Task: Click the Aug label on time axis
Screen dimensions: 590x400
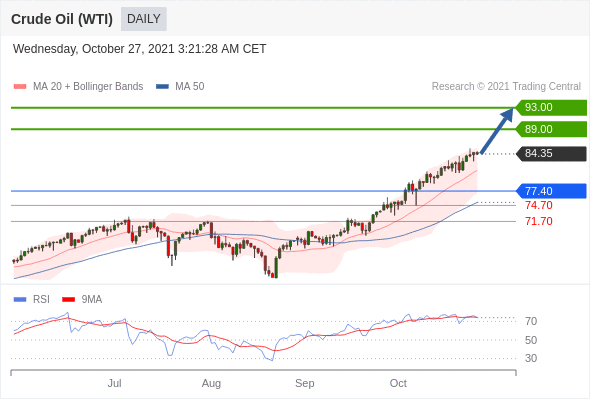Action: coord(211,383)
